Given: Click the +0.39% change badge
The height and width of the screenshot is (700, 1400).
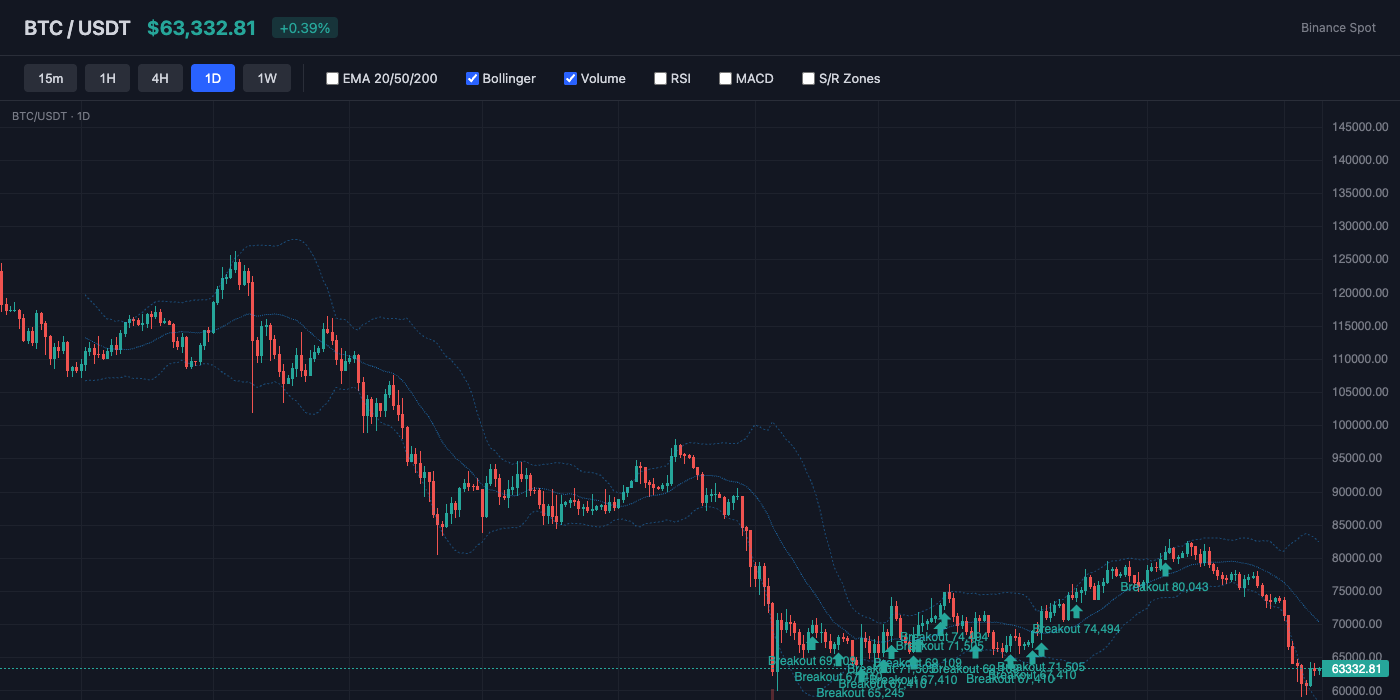Looking at the screenshot, I should pos(305,28).
